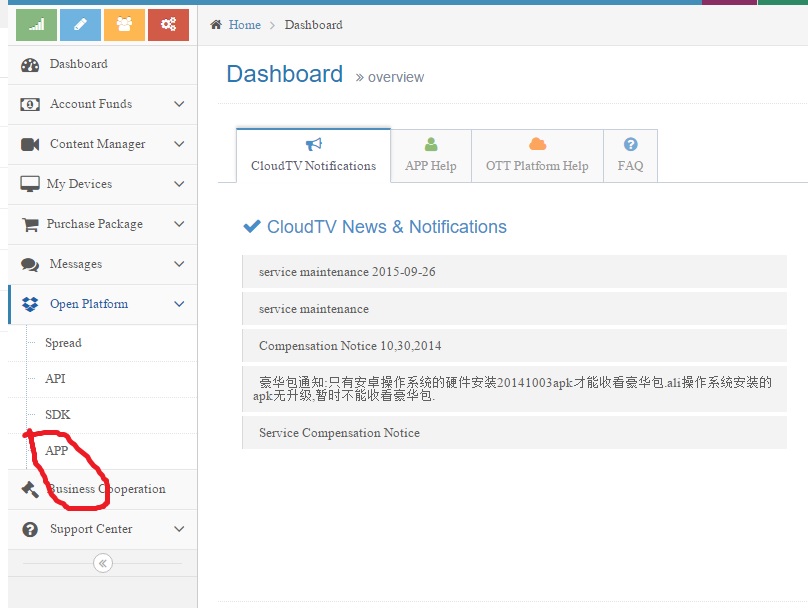Switch to the CloudTV Notifications tab

(313, 156)
